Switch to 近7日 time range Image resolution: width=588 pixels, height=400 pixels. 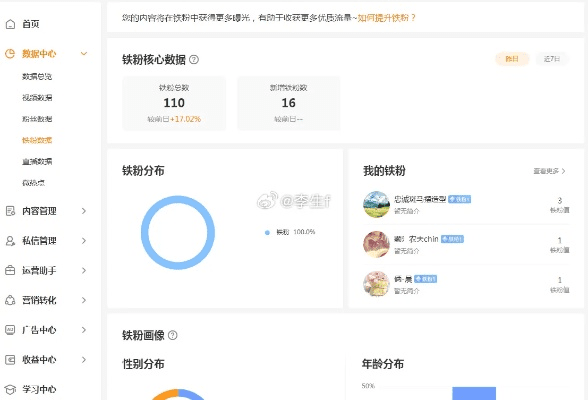552,59
